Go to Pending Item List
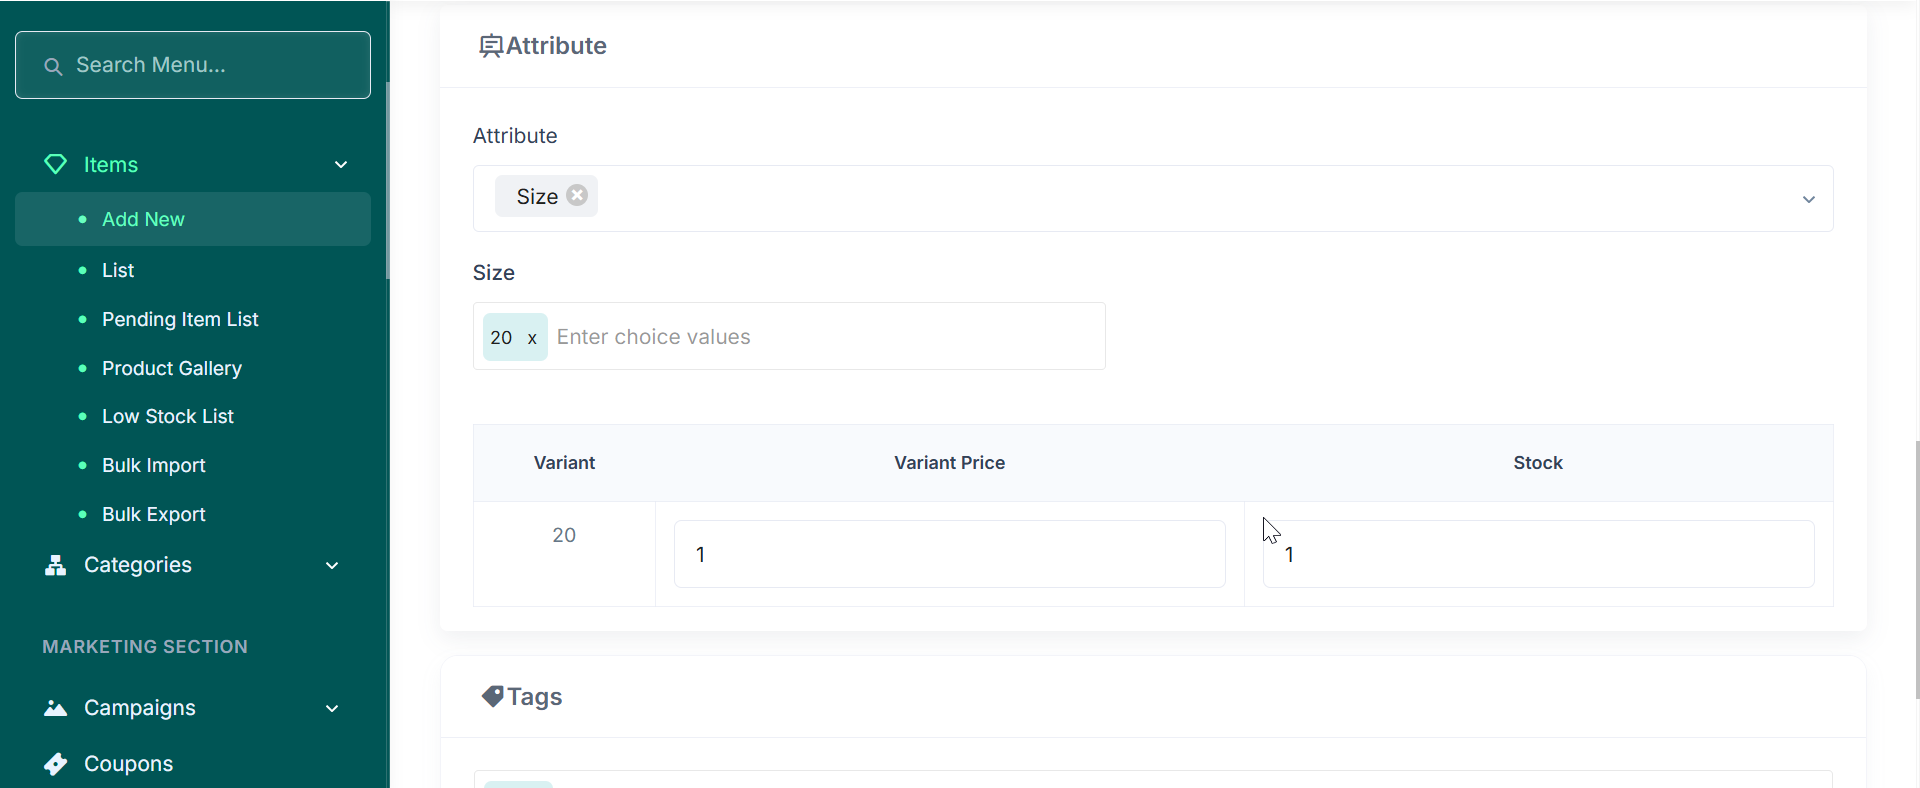 point(180,319)
